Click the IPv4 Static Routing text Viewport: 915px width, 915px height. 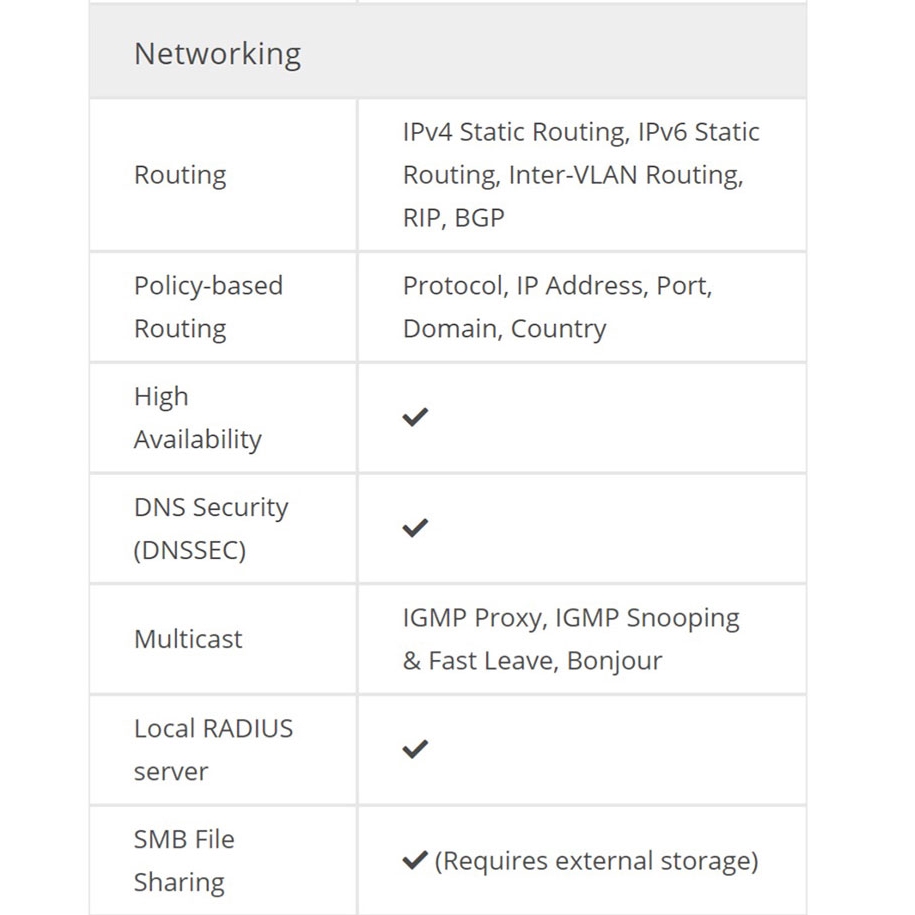point(513,132)
